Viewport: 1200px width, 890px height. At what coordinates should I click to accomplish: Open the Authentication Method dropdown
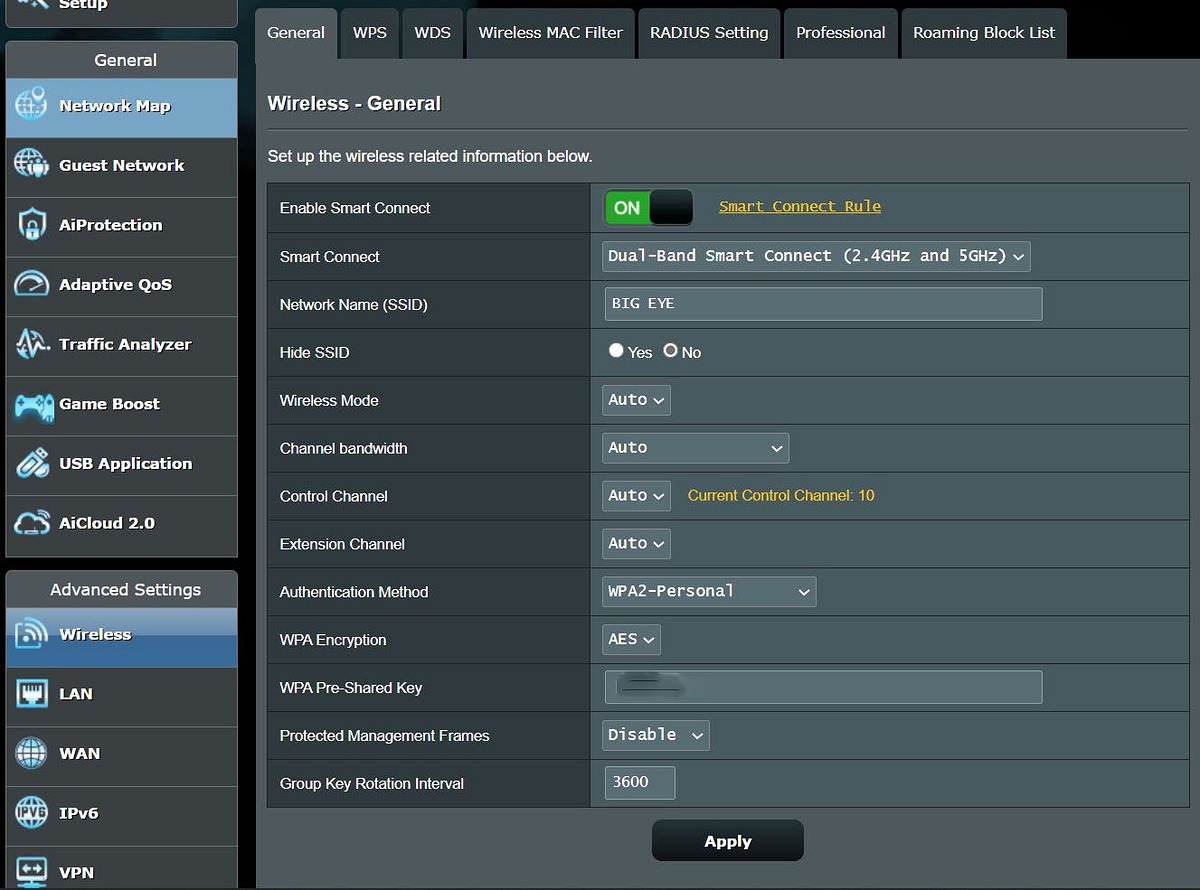coord(709,591)
